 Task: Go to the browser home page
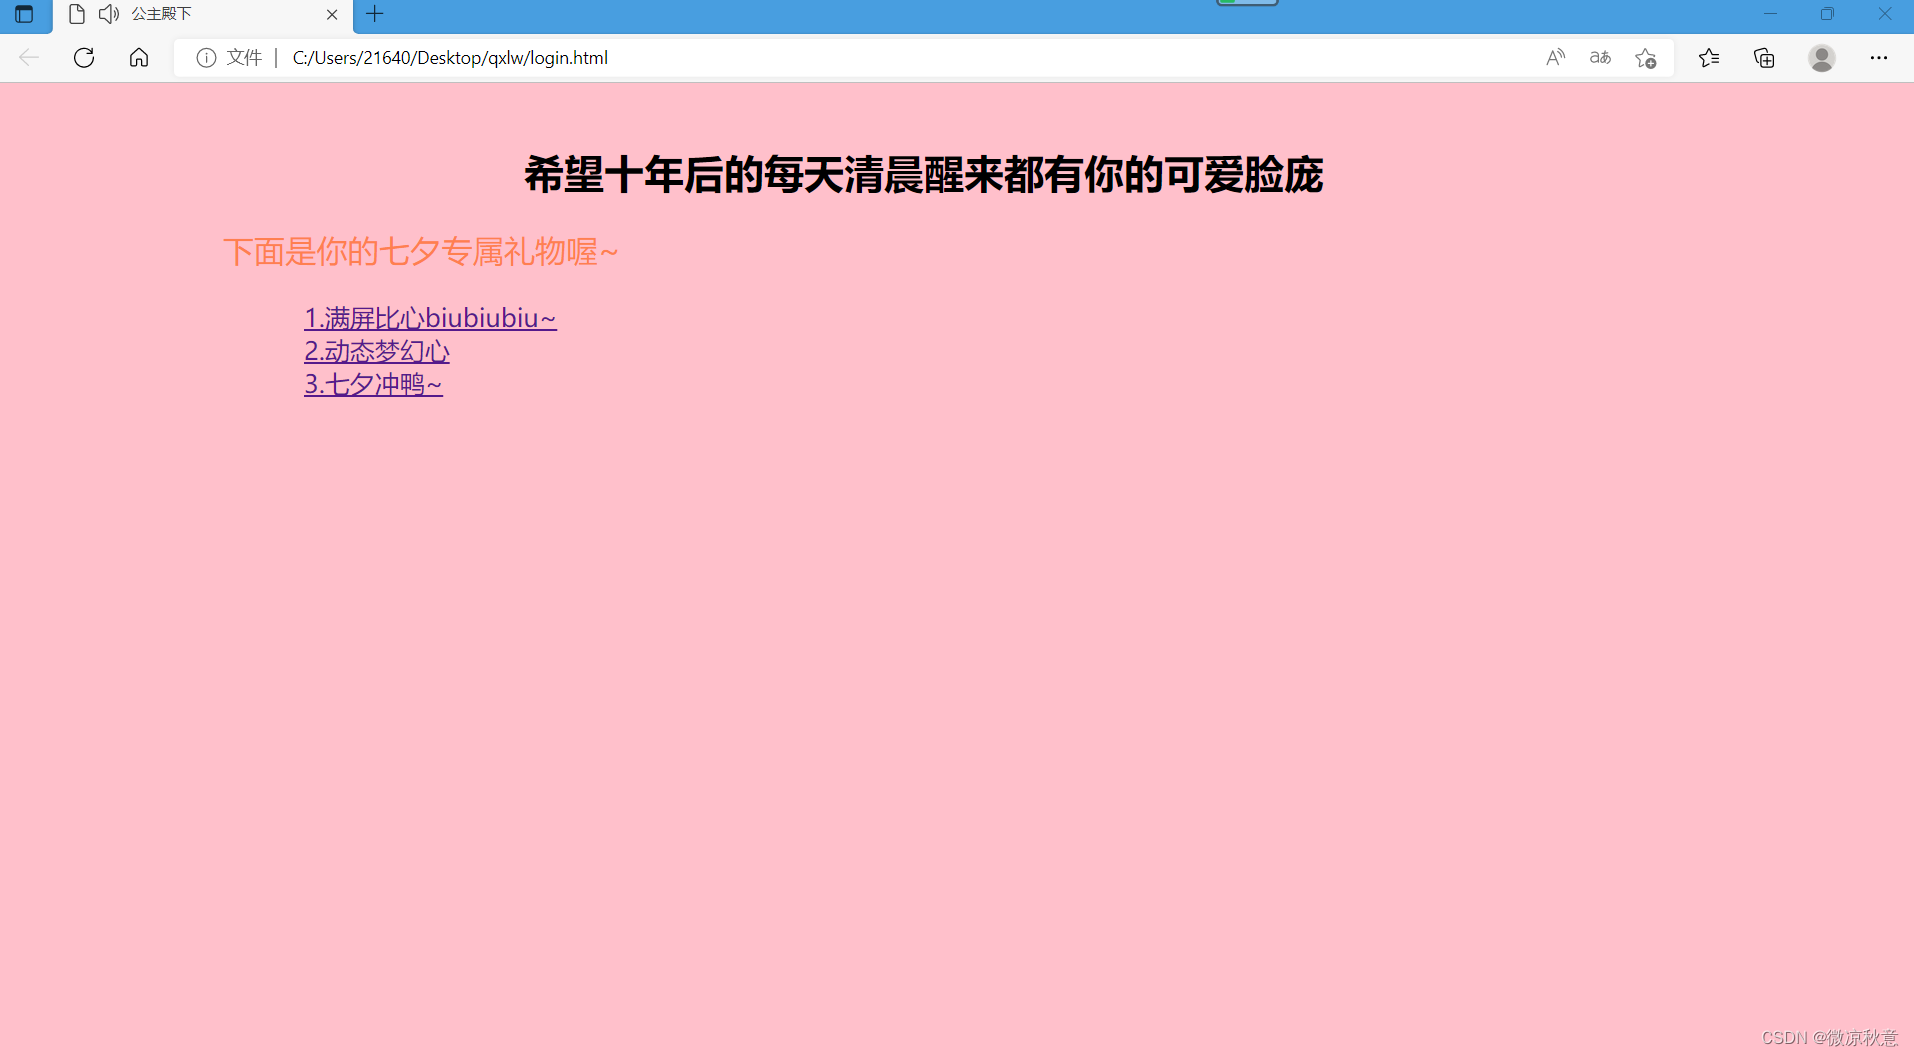(139, 58)
